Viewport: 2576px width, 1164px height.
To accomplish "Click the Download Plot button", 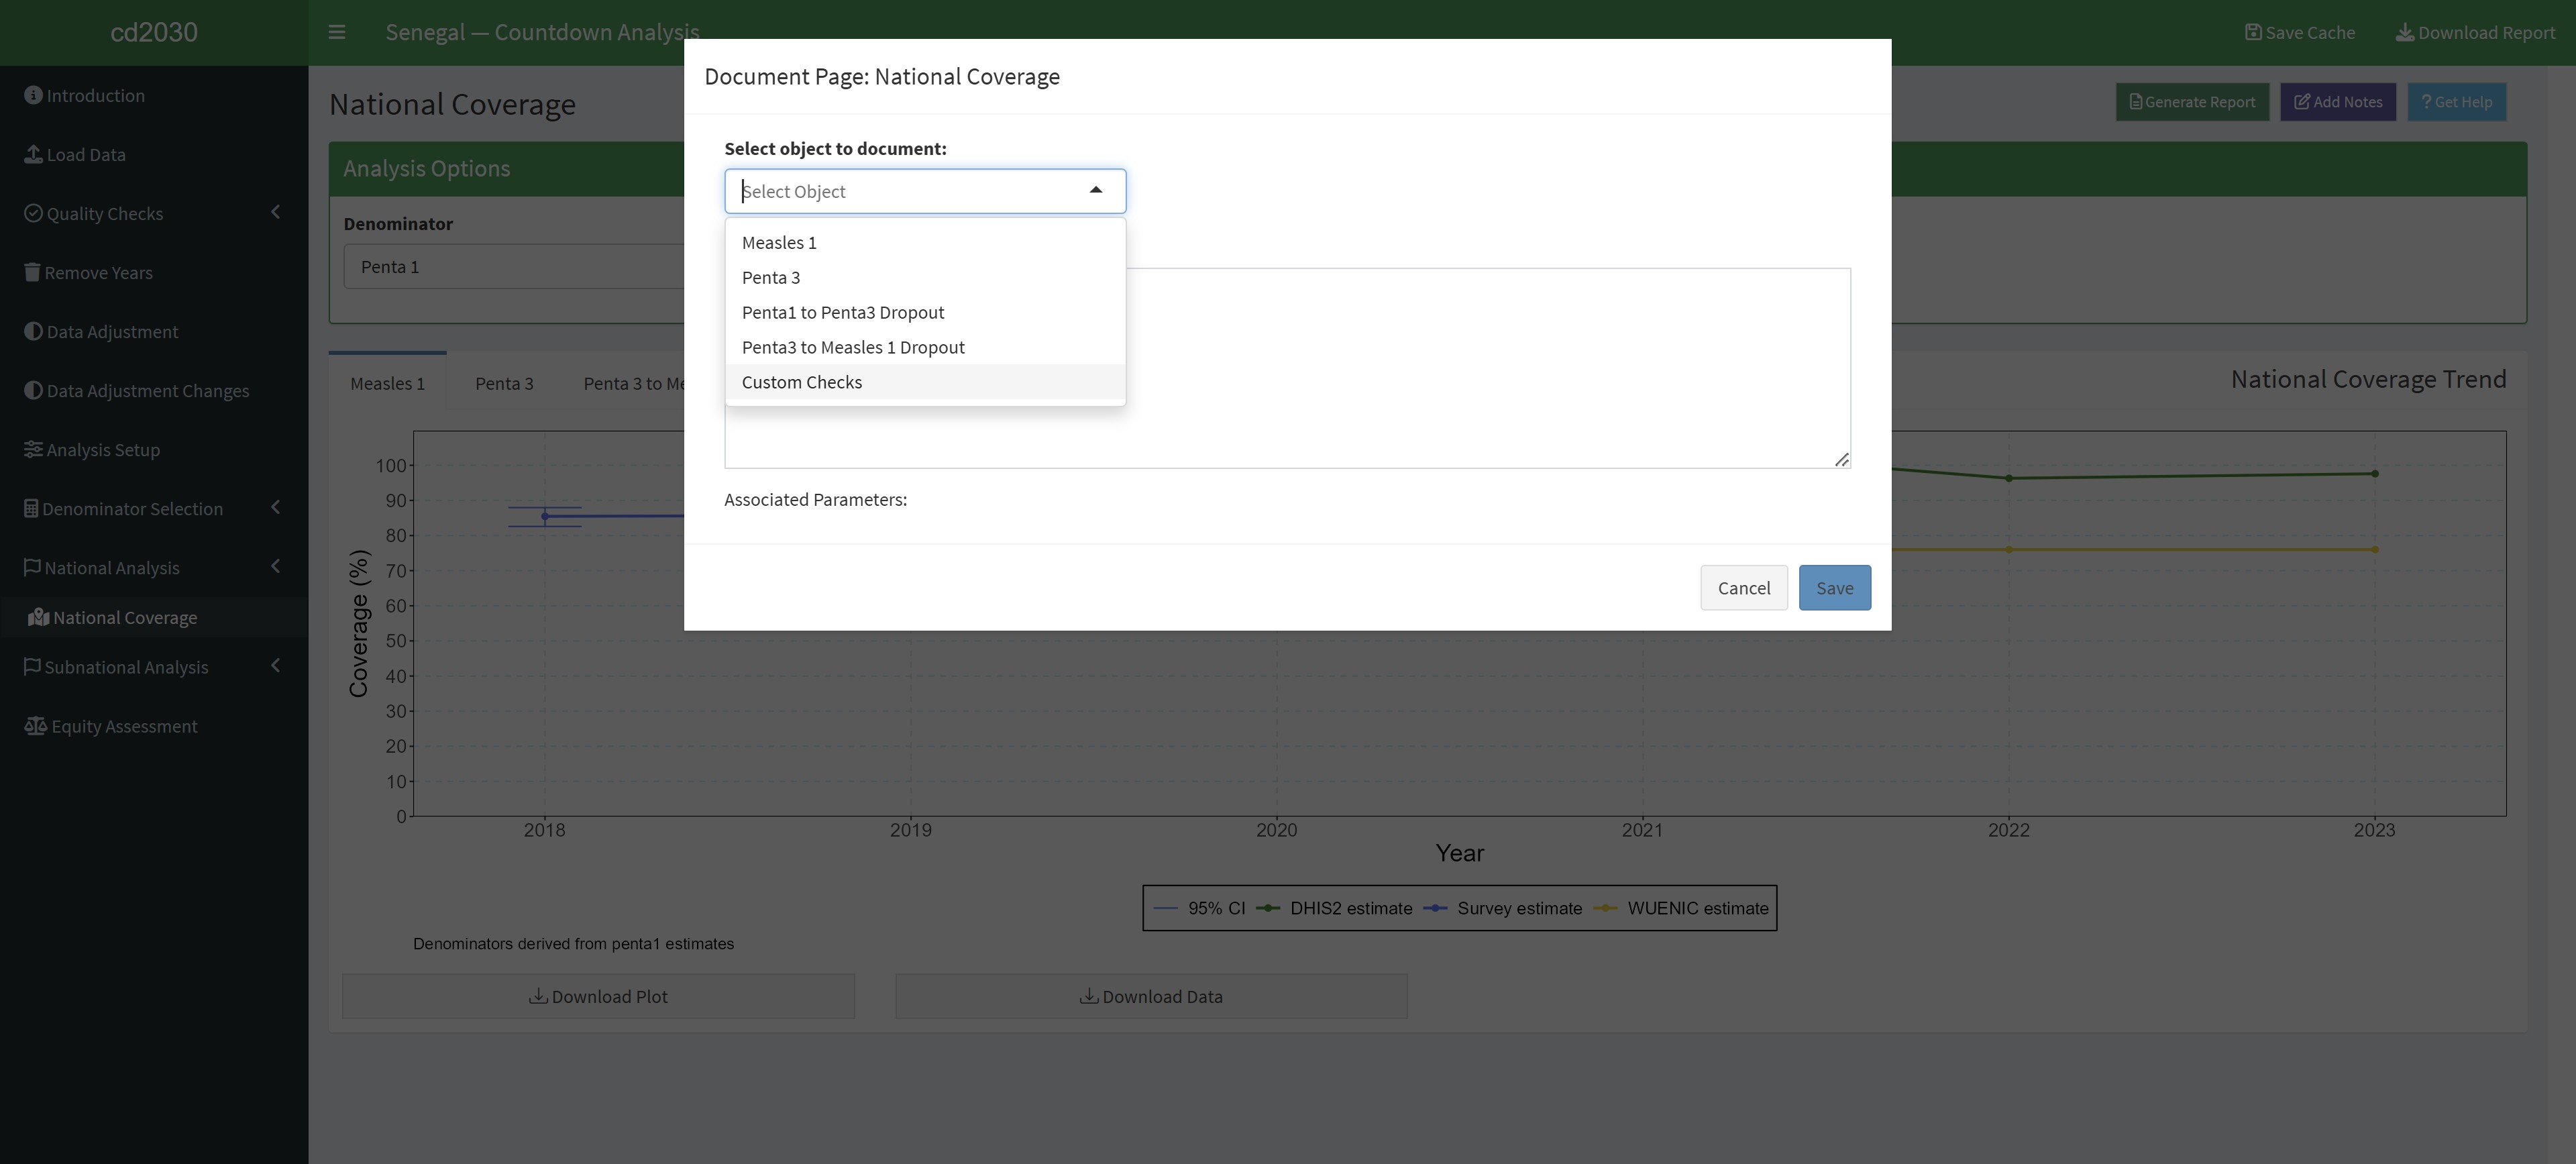I will (597, 996).
